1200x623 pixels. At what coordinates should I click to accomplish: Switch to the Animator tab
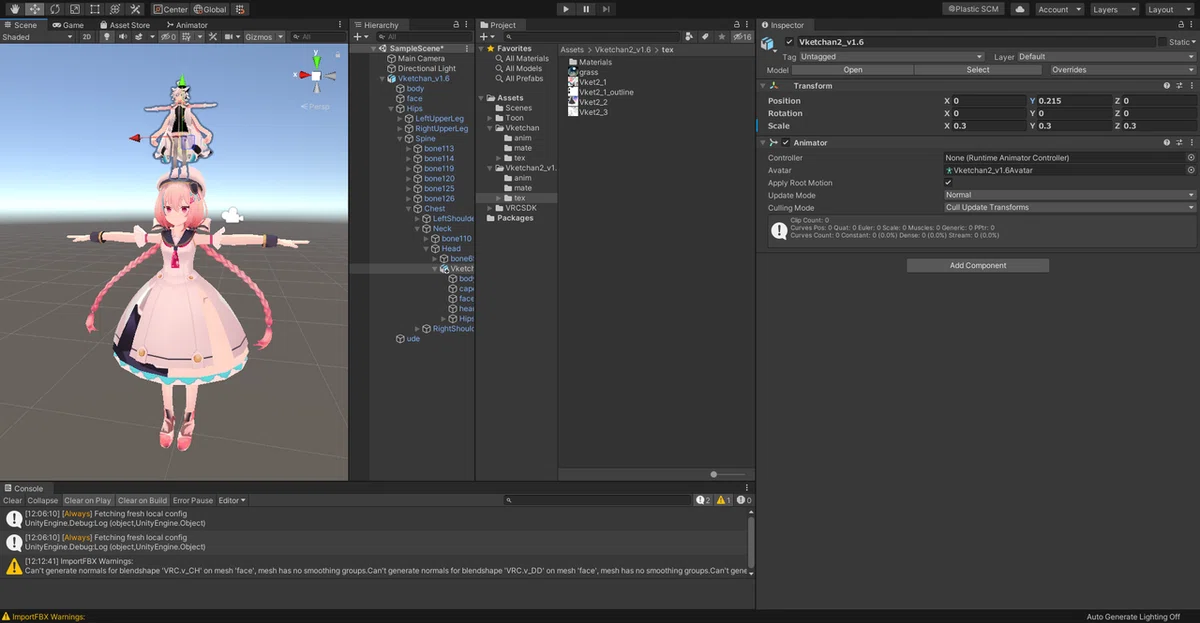[187, 25]
